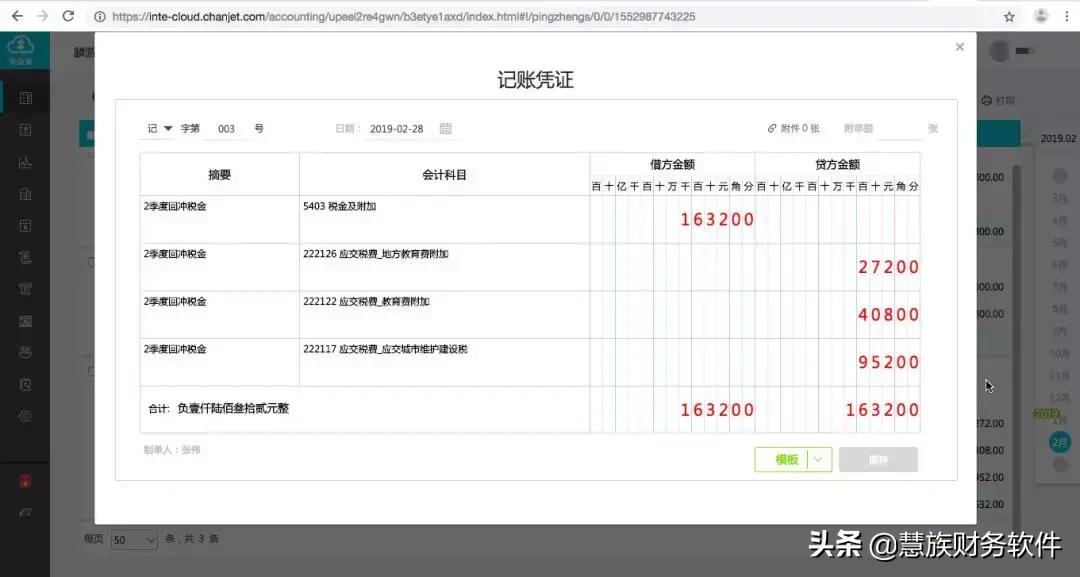
Task: Click the browser profile avatar icon
Action: click(x=1040, y=16)
